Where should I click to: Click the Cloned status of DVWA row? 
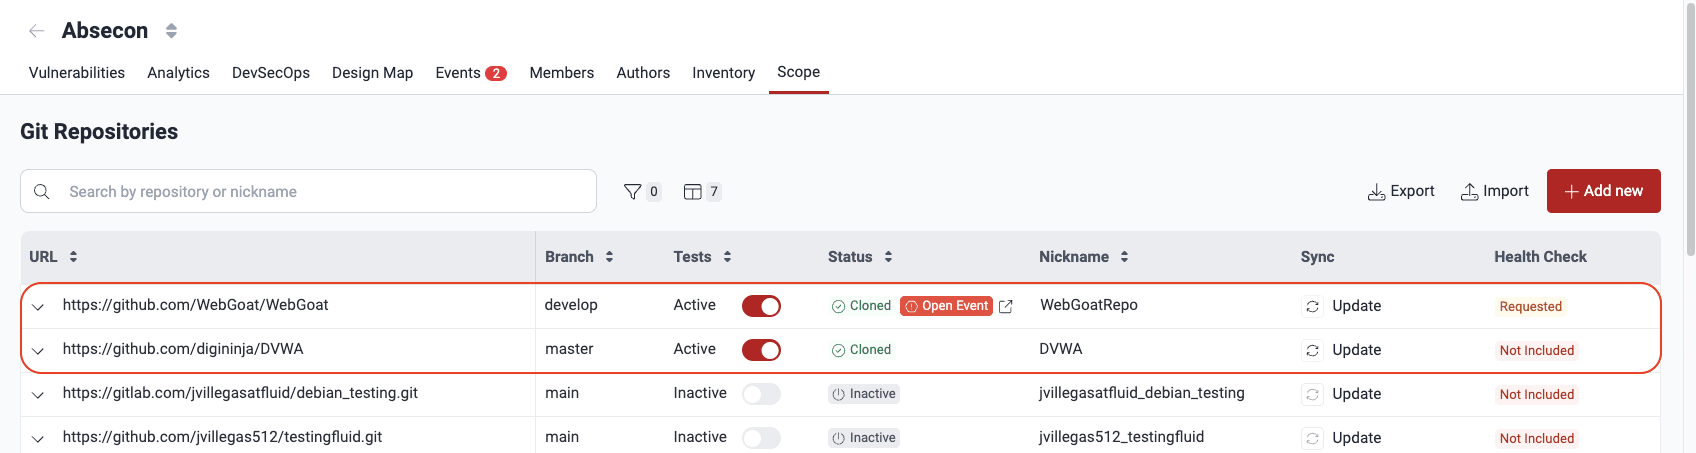(x=861, y=350)
